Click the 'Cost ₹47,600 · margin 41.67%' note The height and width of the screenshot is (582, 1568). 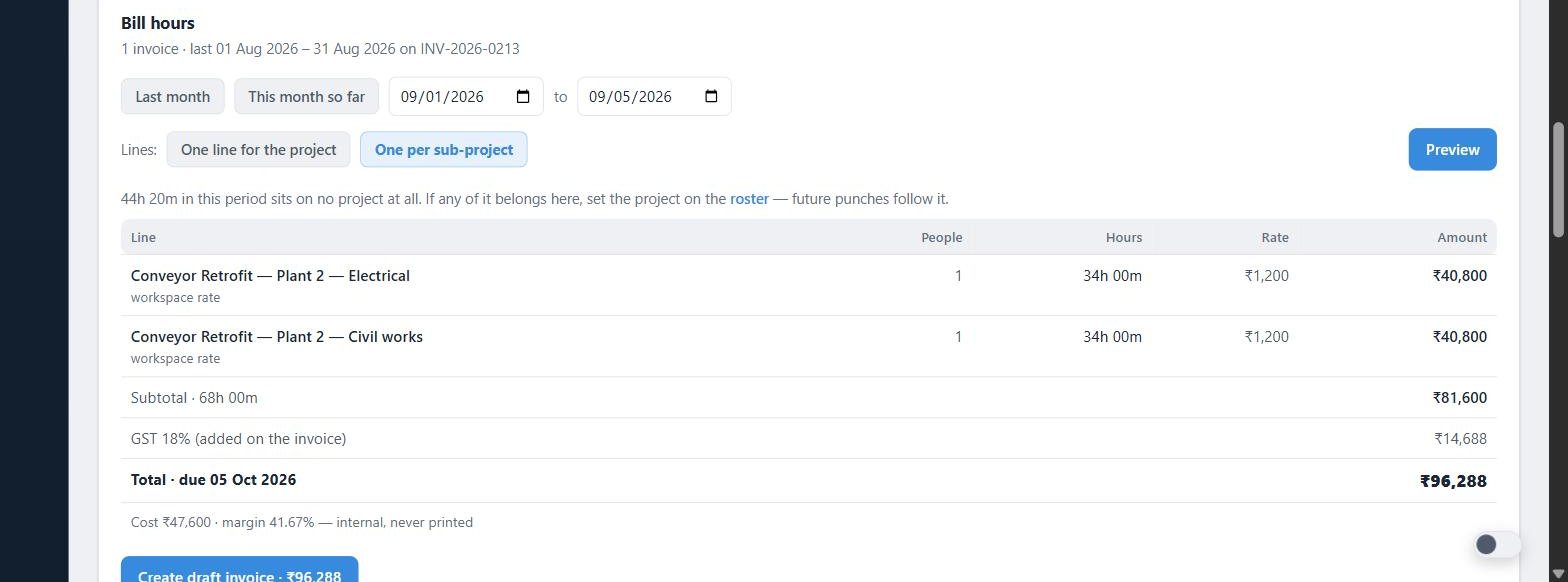pos(302,522)
